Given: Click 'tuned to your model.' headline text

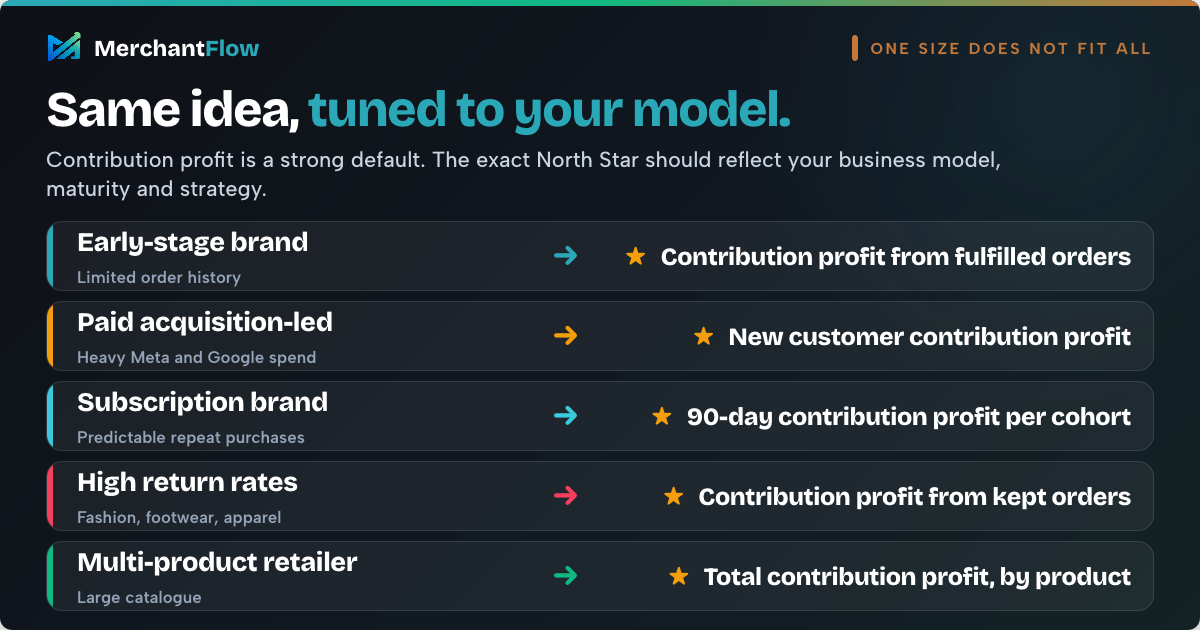Looking at the screenshot, I should click(549, 110).
